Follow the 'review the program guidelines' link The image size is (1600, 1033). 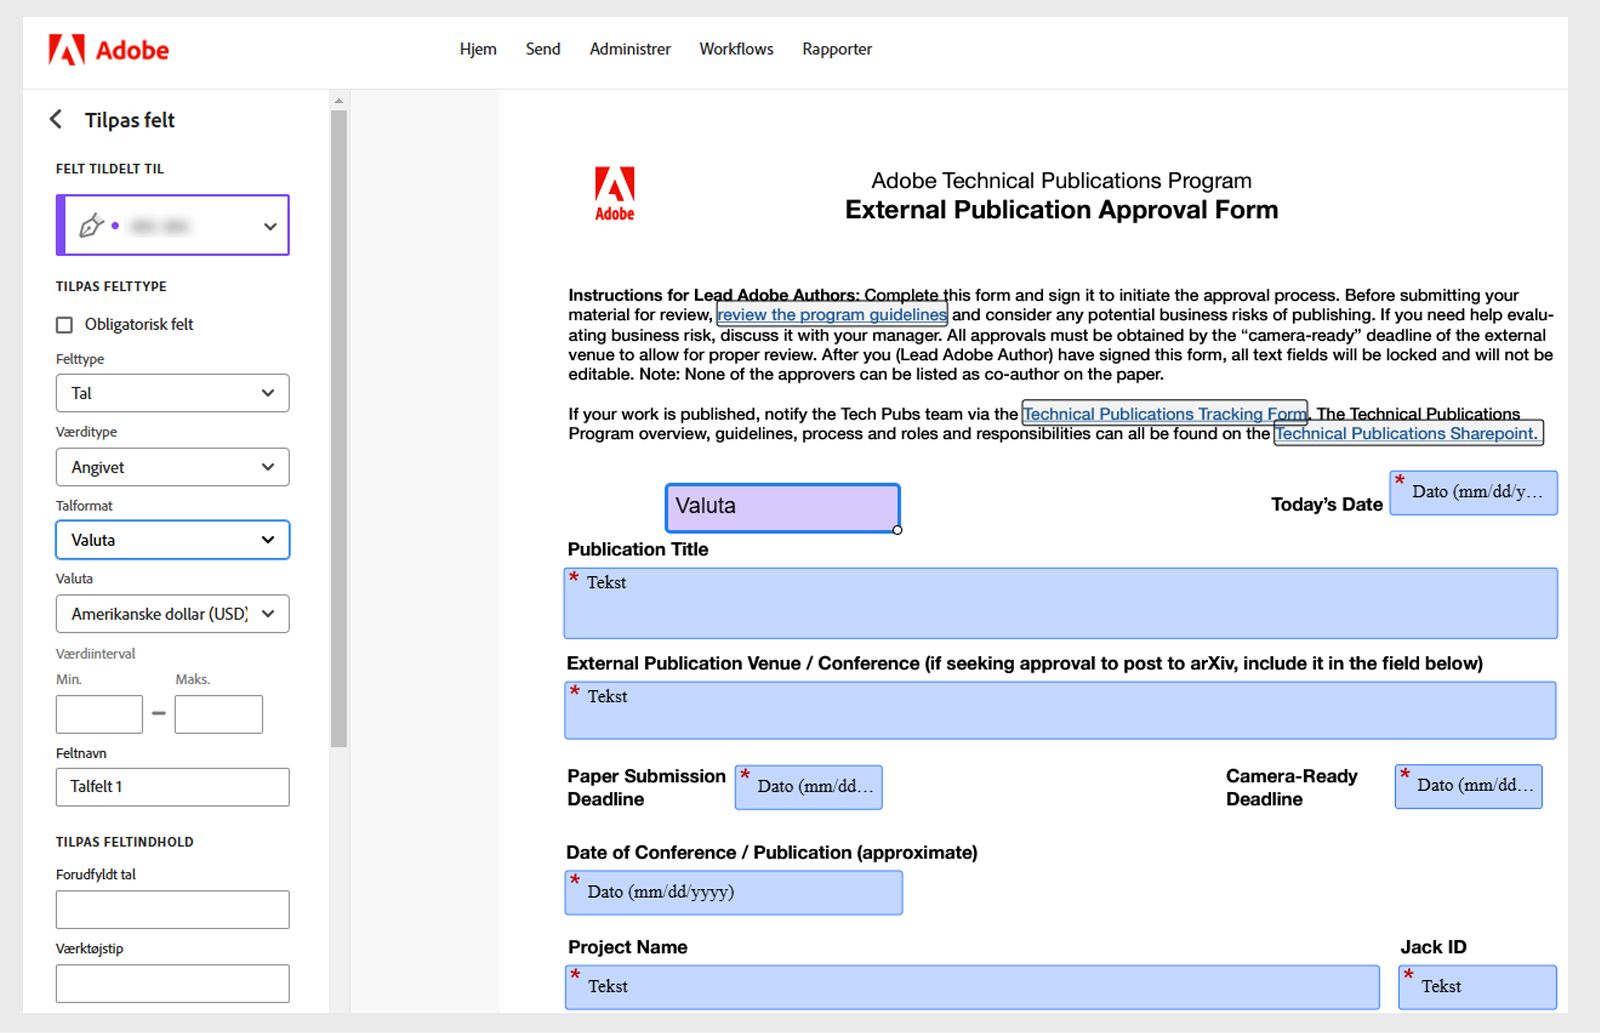point(832,315)
